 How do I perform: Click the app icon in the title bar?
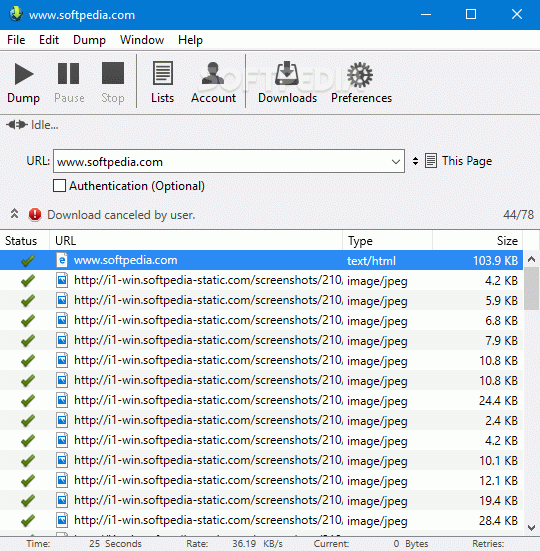(16, 14)
